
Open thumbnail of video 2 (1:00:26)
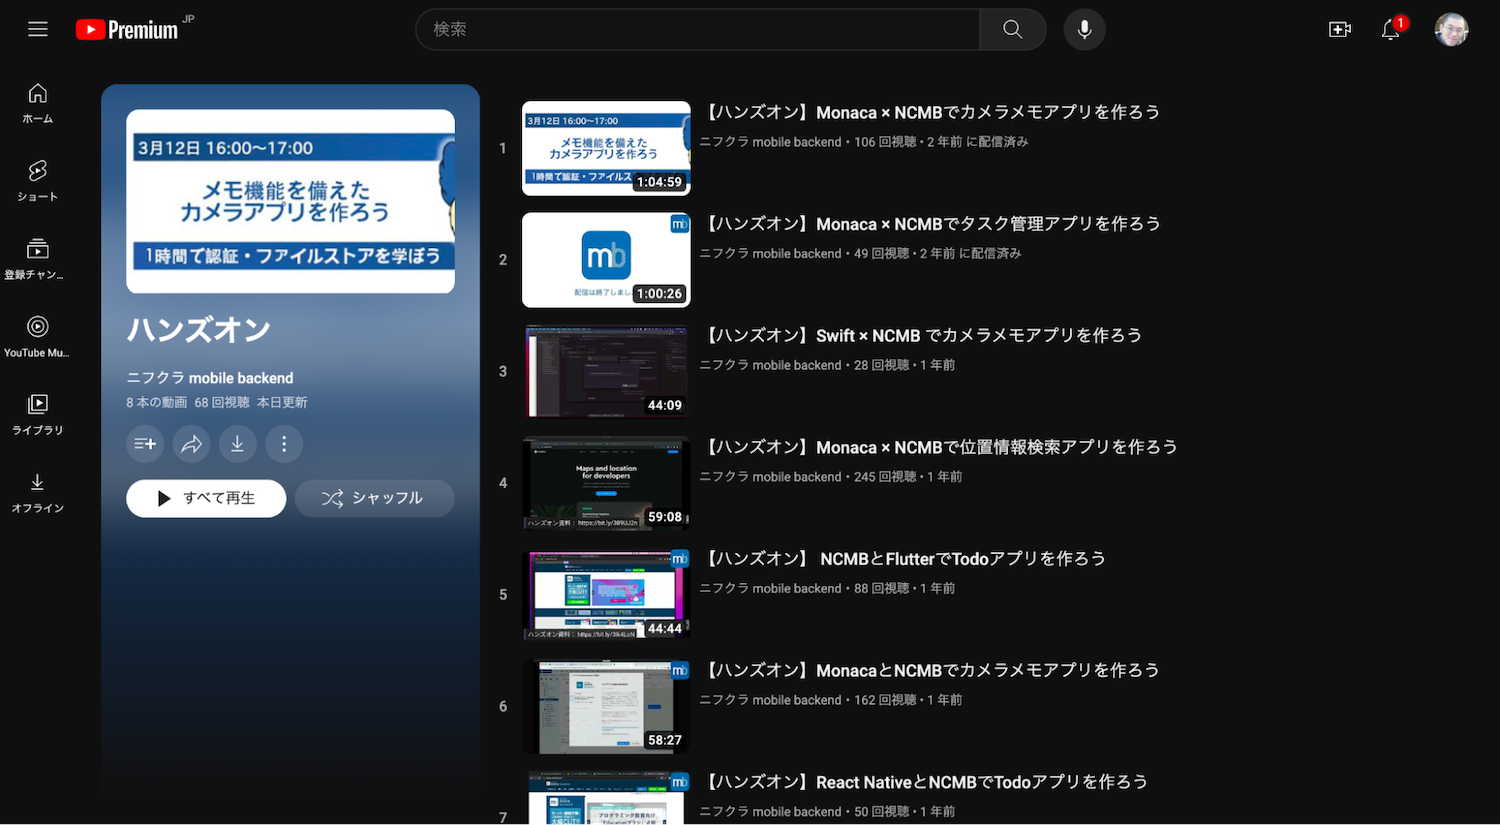pyautogui.click(x=606, y=260)
